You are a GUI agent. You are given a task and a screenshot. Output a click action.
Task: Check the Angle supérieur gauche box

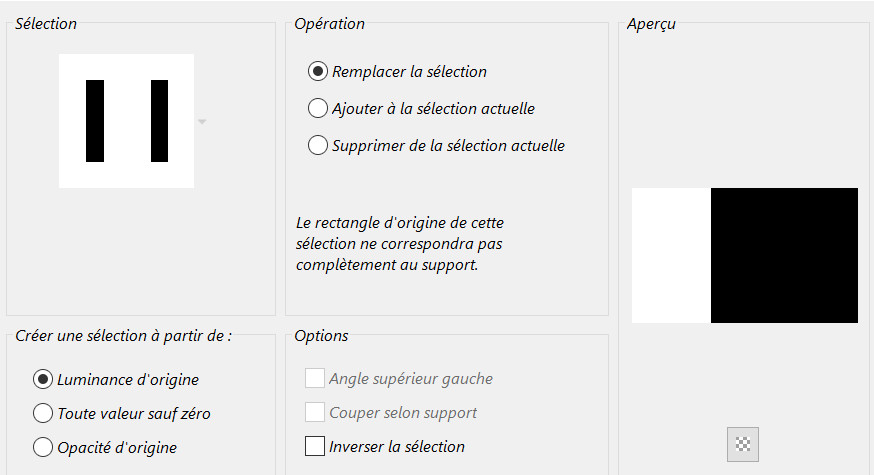click(315, 378)
